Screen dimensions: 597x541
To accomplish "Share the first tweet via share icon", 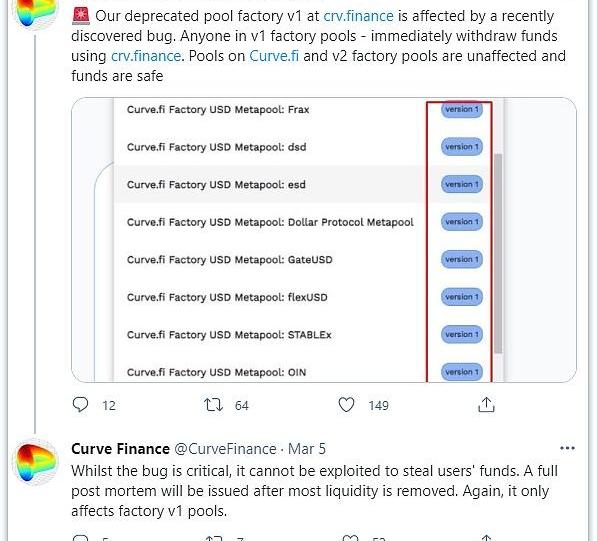I will [486, 405].
